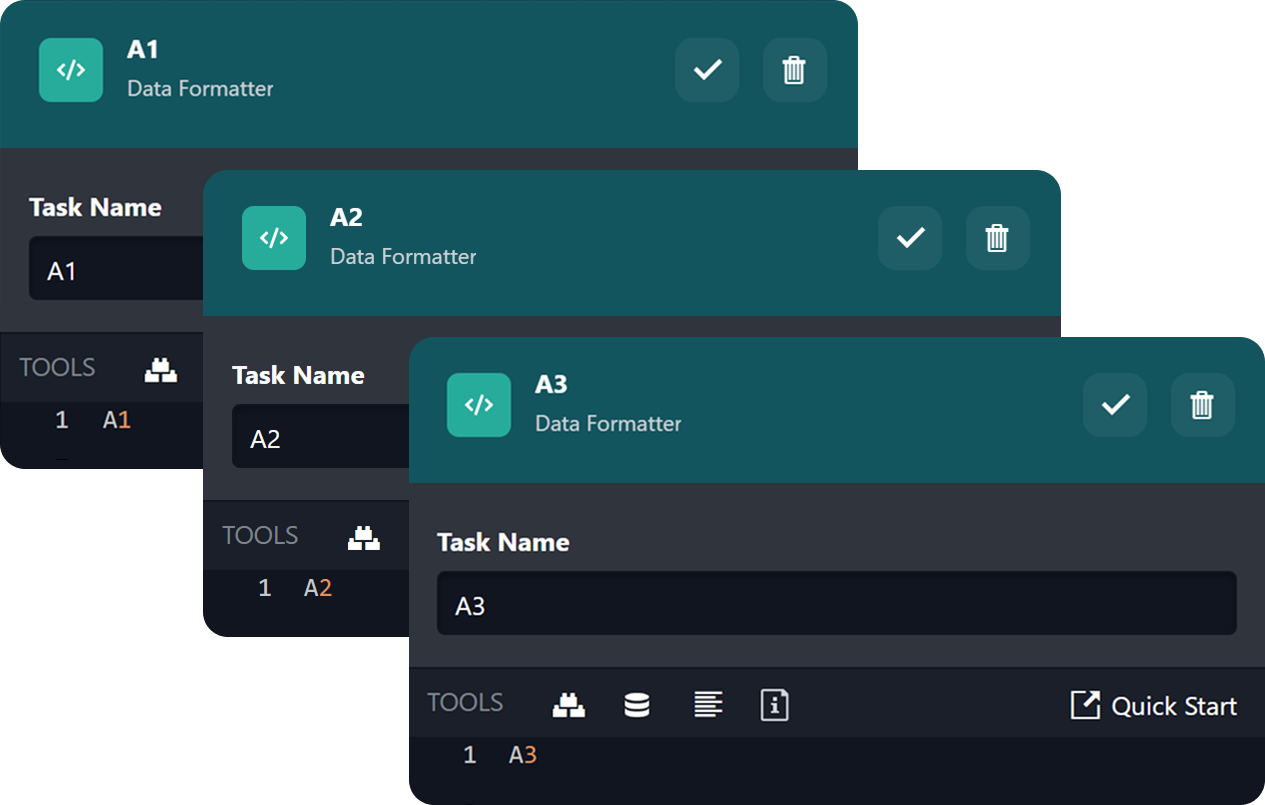Open the info document tool in A3 toolbar
This screenshot has width=1265, height=805.
click(x=775, y=705)
